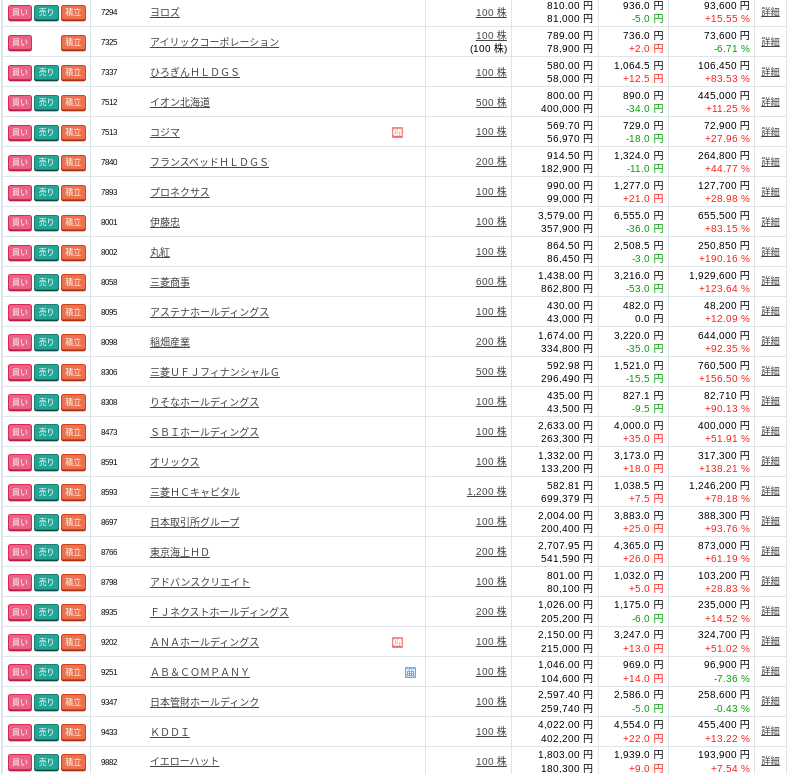Click 買い button for ヨロズ

20,13
